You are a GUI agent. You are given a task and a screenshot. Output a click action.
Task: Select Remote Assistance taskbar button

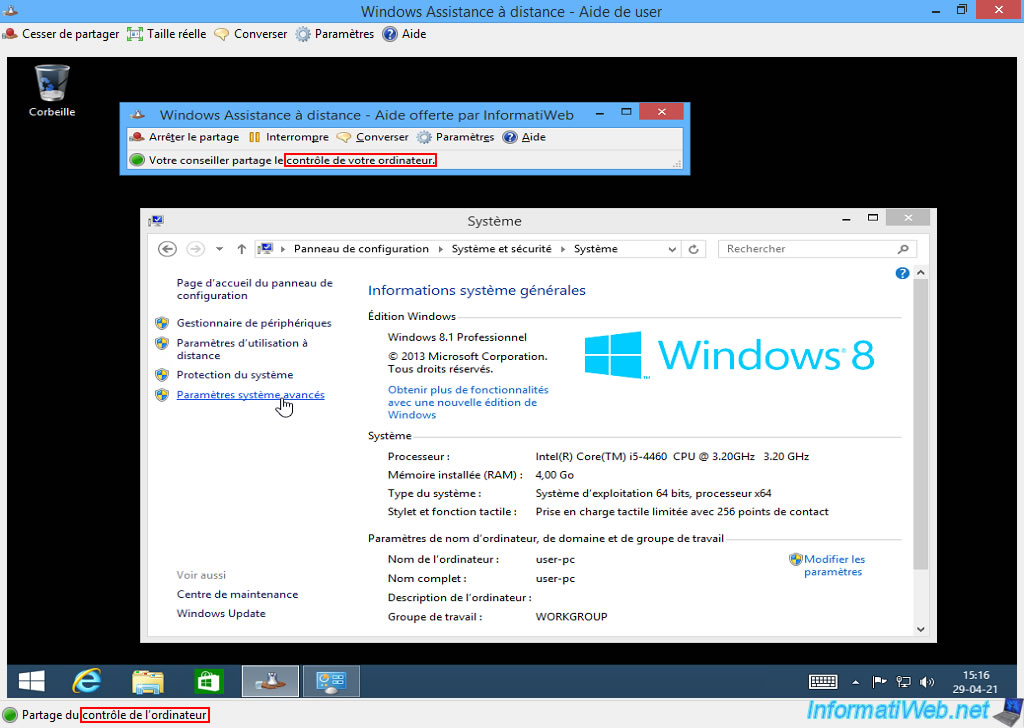[x=270, y=682]
